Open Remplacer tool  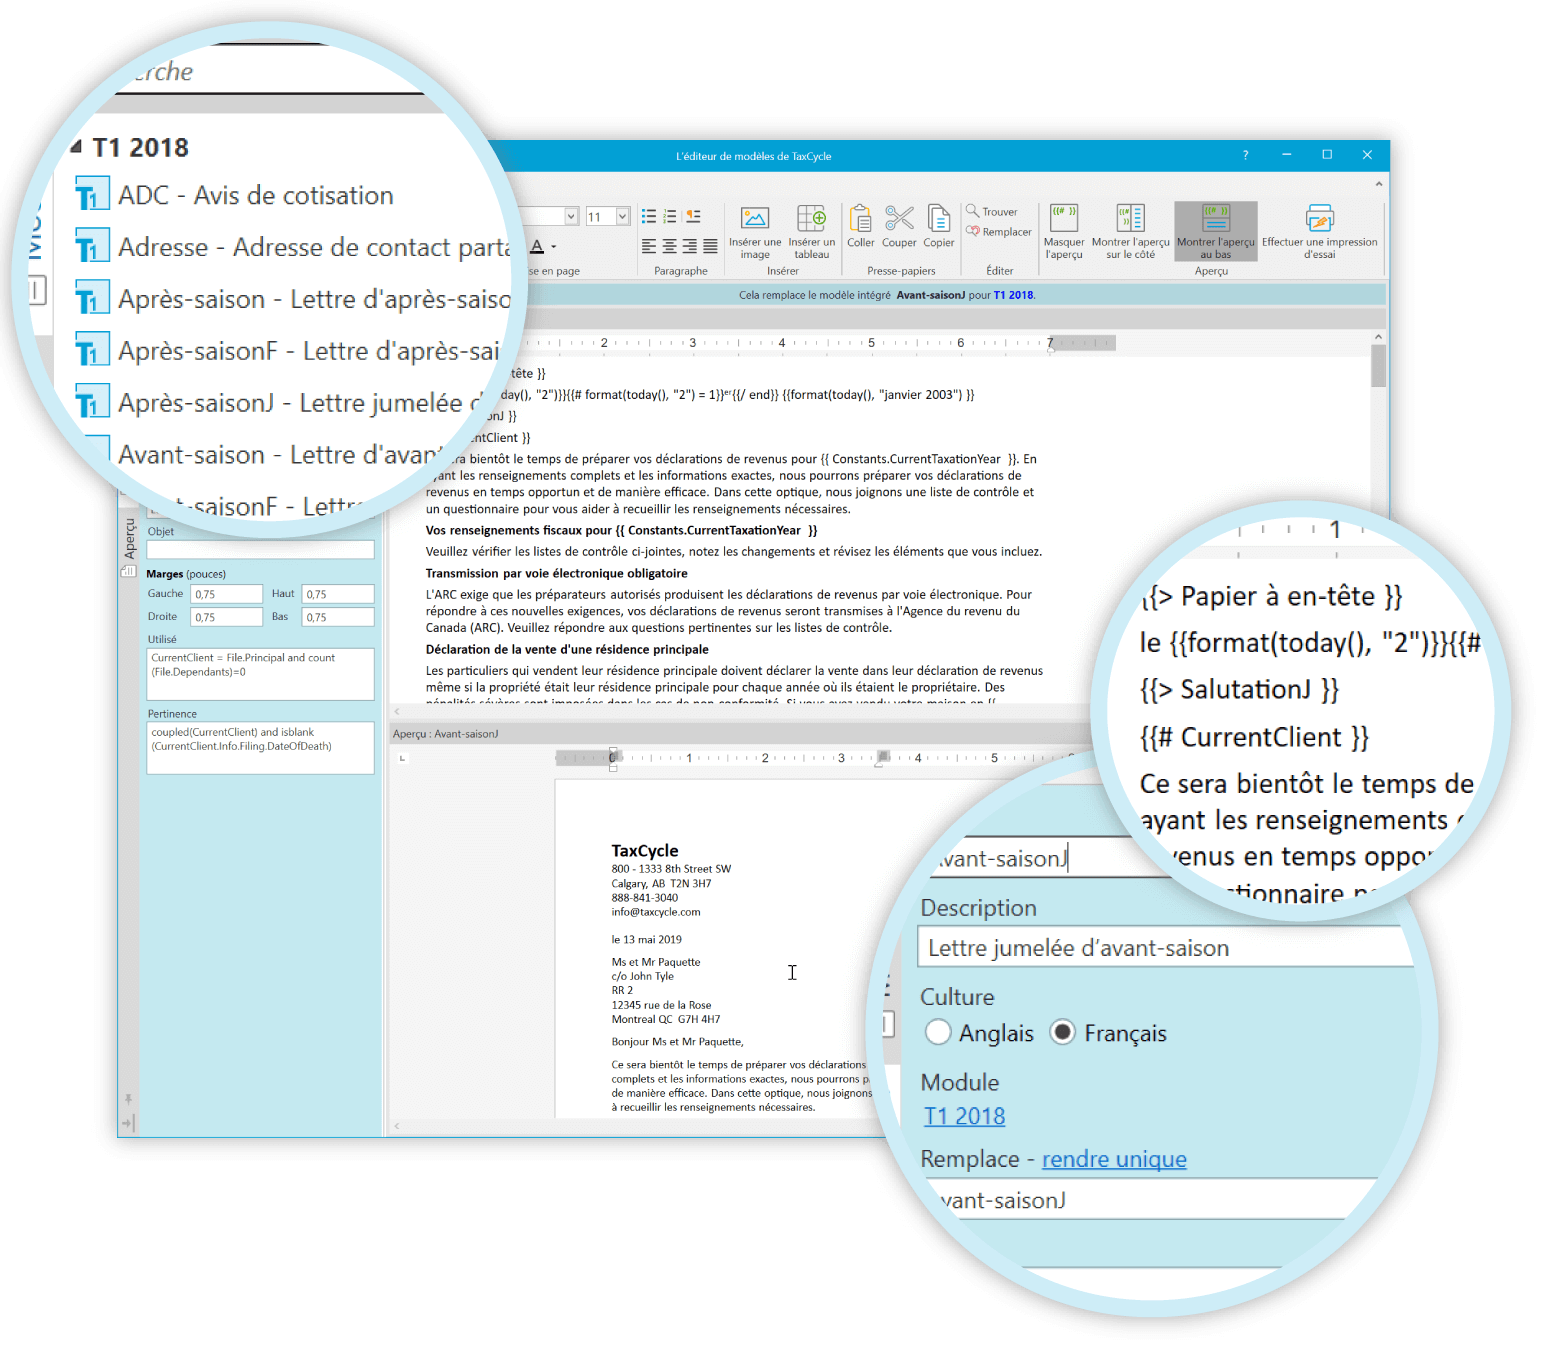click(x=998, y=231)
